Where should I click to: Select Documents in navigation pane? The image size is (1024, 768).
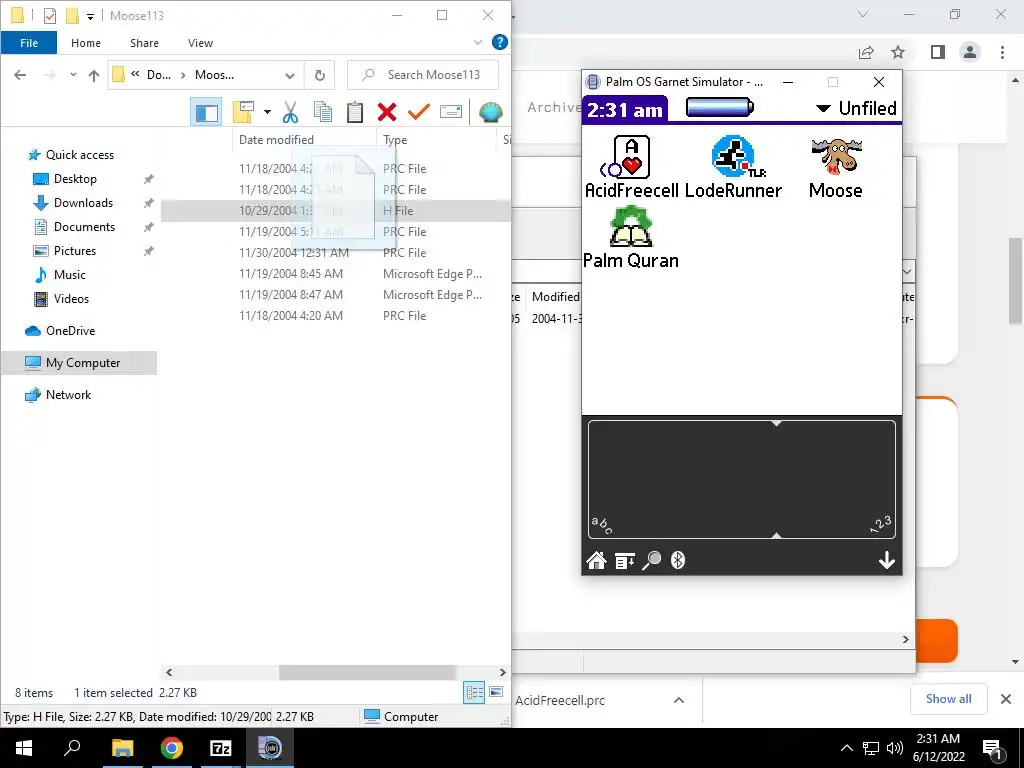point(84,227)
